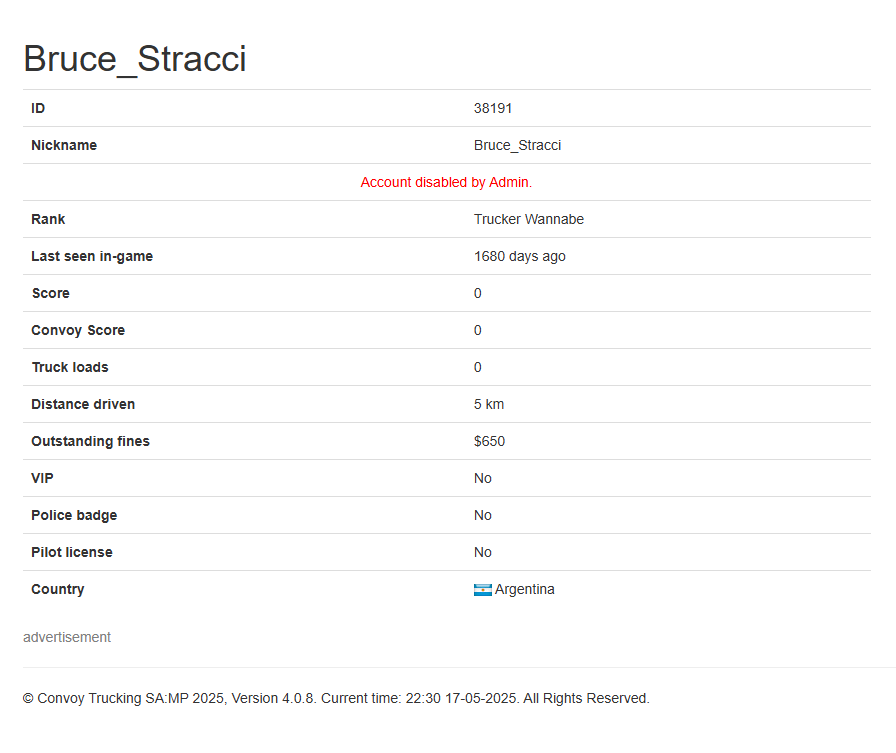Click the Truck loads row label
The width and height of the screenshot is (896, 753).
pyautogui.click(x=70, y=367)
